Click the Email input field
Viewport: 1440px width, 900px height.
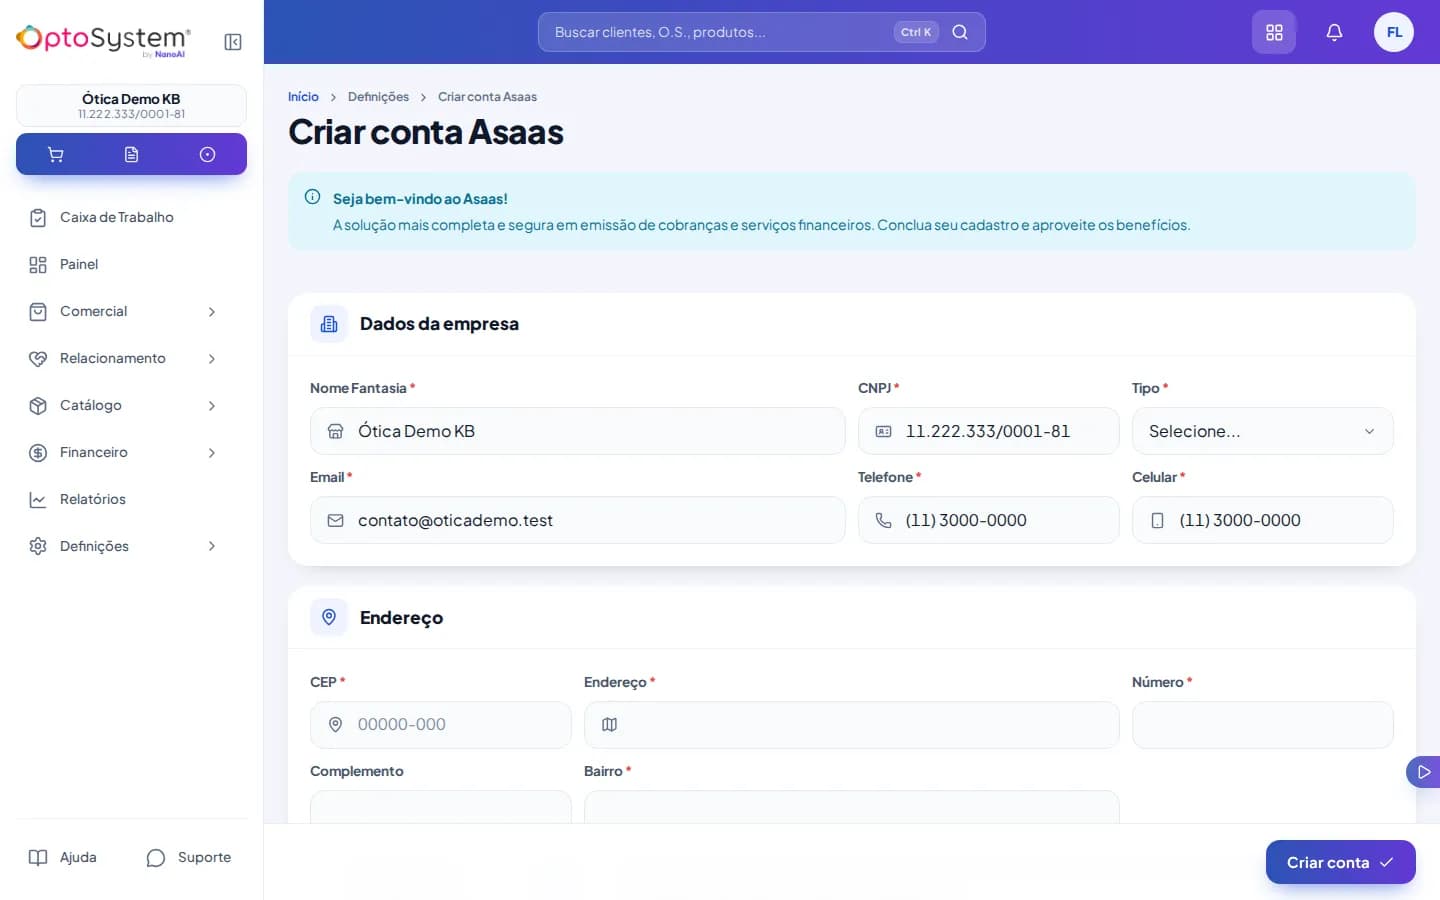[x=578, y=520]
